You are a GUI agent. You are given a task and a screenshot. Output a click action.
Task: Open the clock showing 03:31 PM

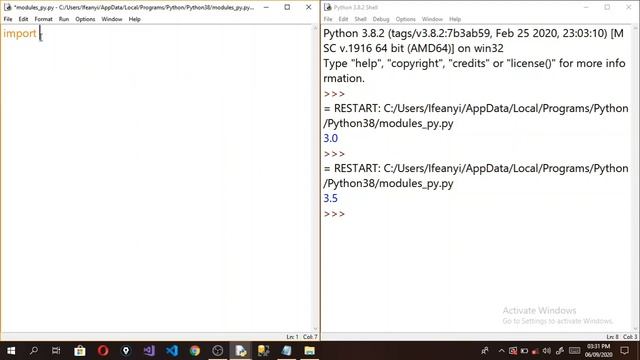point(598,351)
